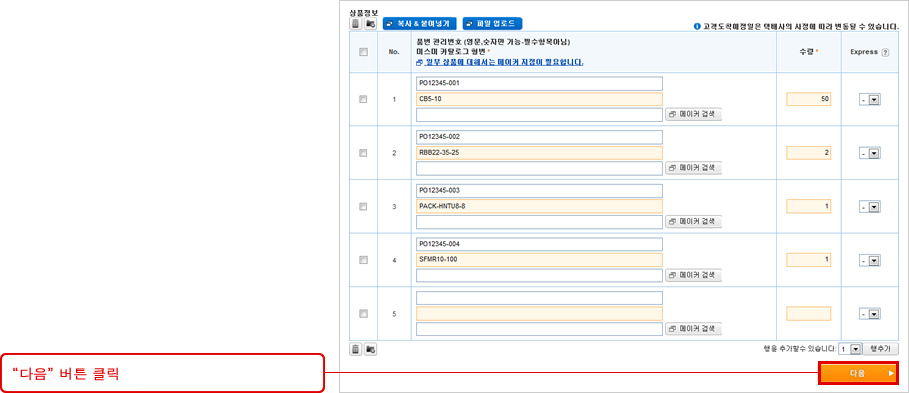Click the blue info icon beside delivery notice

point(697,26)
